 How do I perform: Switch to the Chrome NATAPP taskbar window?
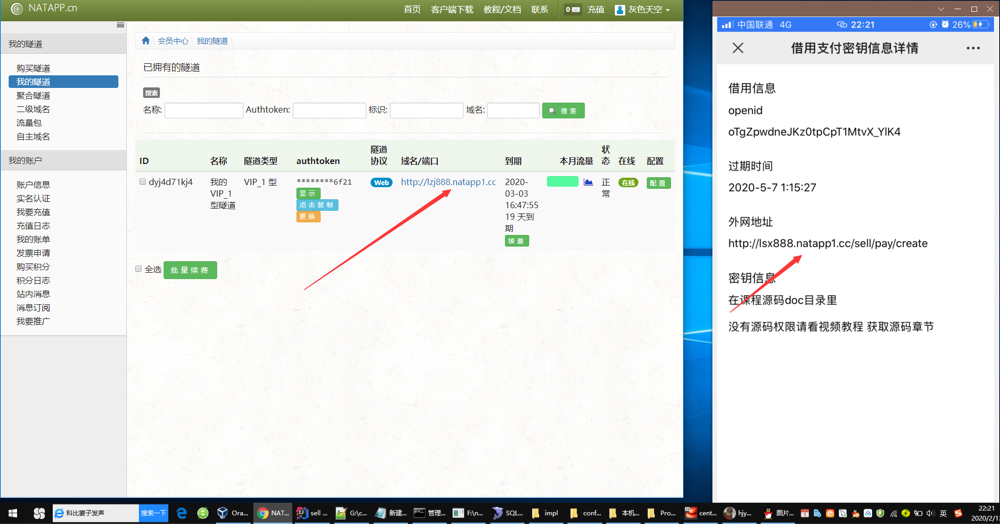pos(273,513)
